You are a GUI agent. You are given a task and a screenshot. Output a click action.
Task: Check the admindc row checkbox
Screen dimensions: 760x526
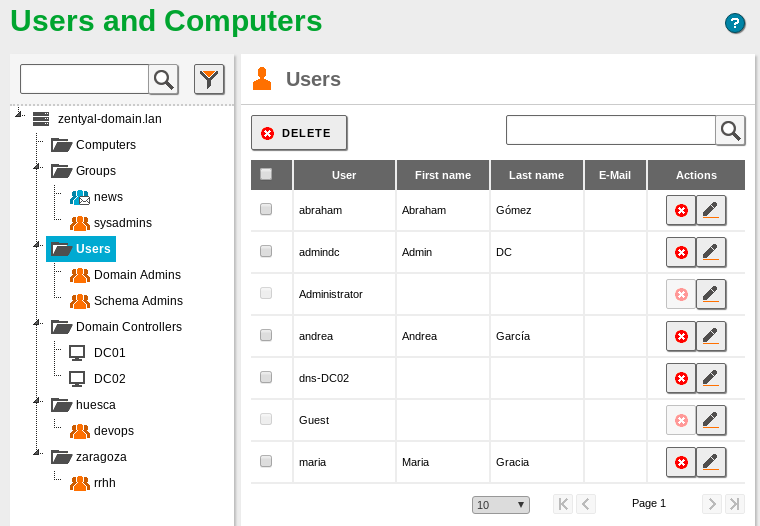point(266,251)
